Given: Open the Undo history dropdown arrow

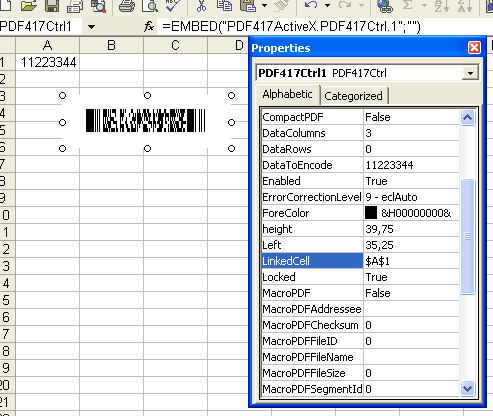Looking at the screenshot, I should (327, 5).
